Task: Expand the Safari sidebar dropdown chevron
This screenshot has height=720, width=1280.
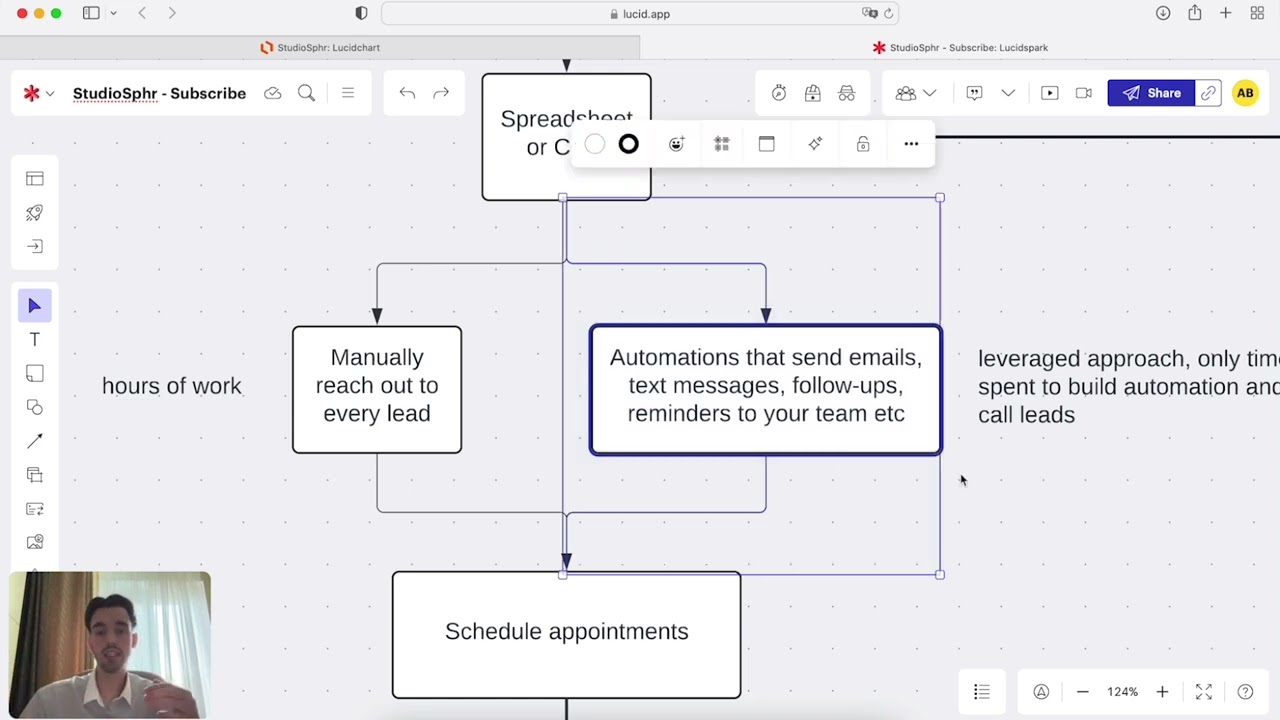Action: pos(113,13)
